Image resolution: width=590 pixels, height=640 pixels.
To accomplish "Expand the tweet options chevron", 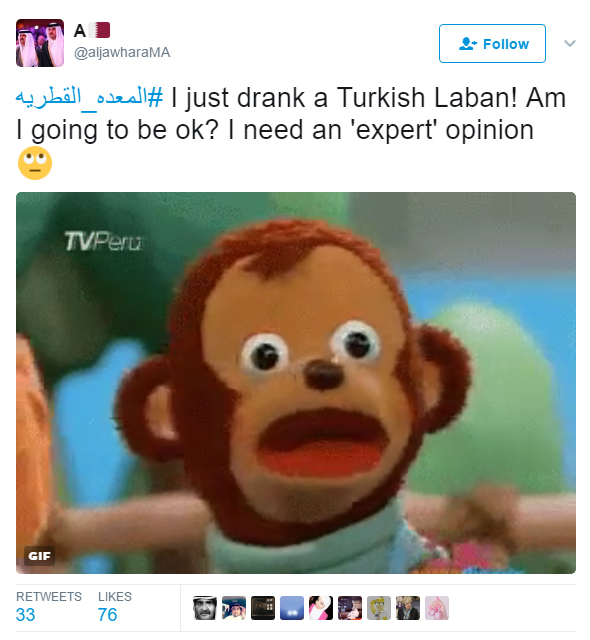I will pos(570,43).
